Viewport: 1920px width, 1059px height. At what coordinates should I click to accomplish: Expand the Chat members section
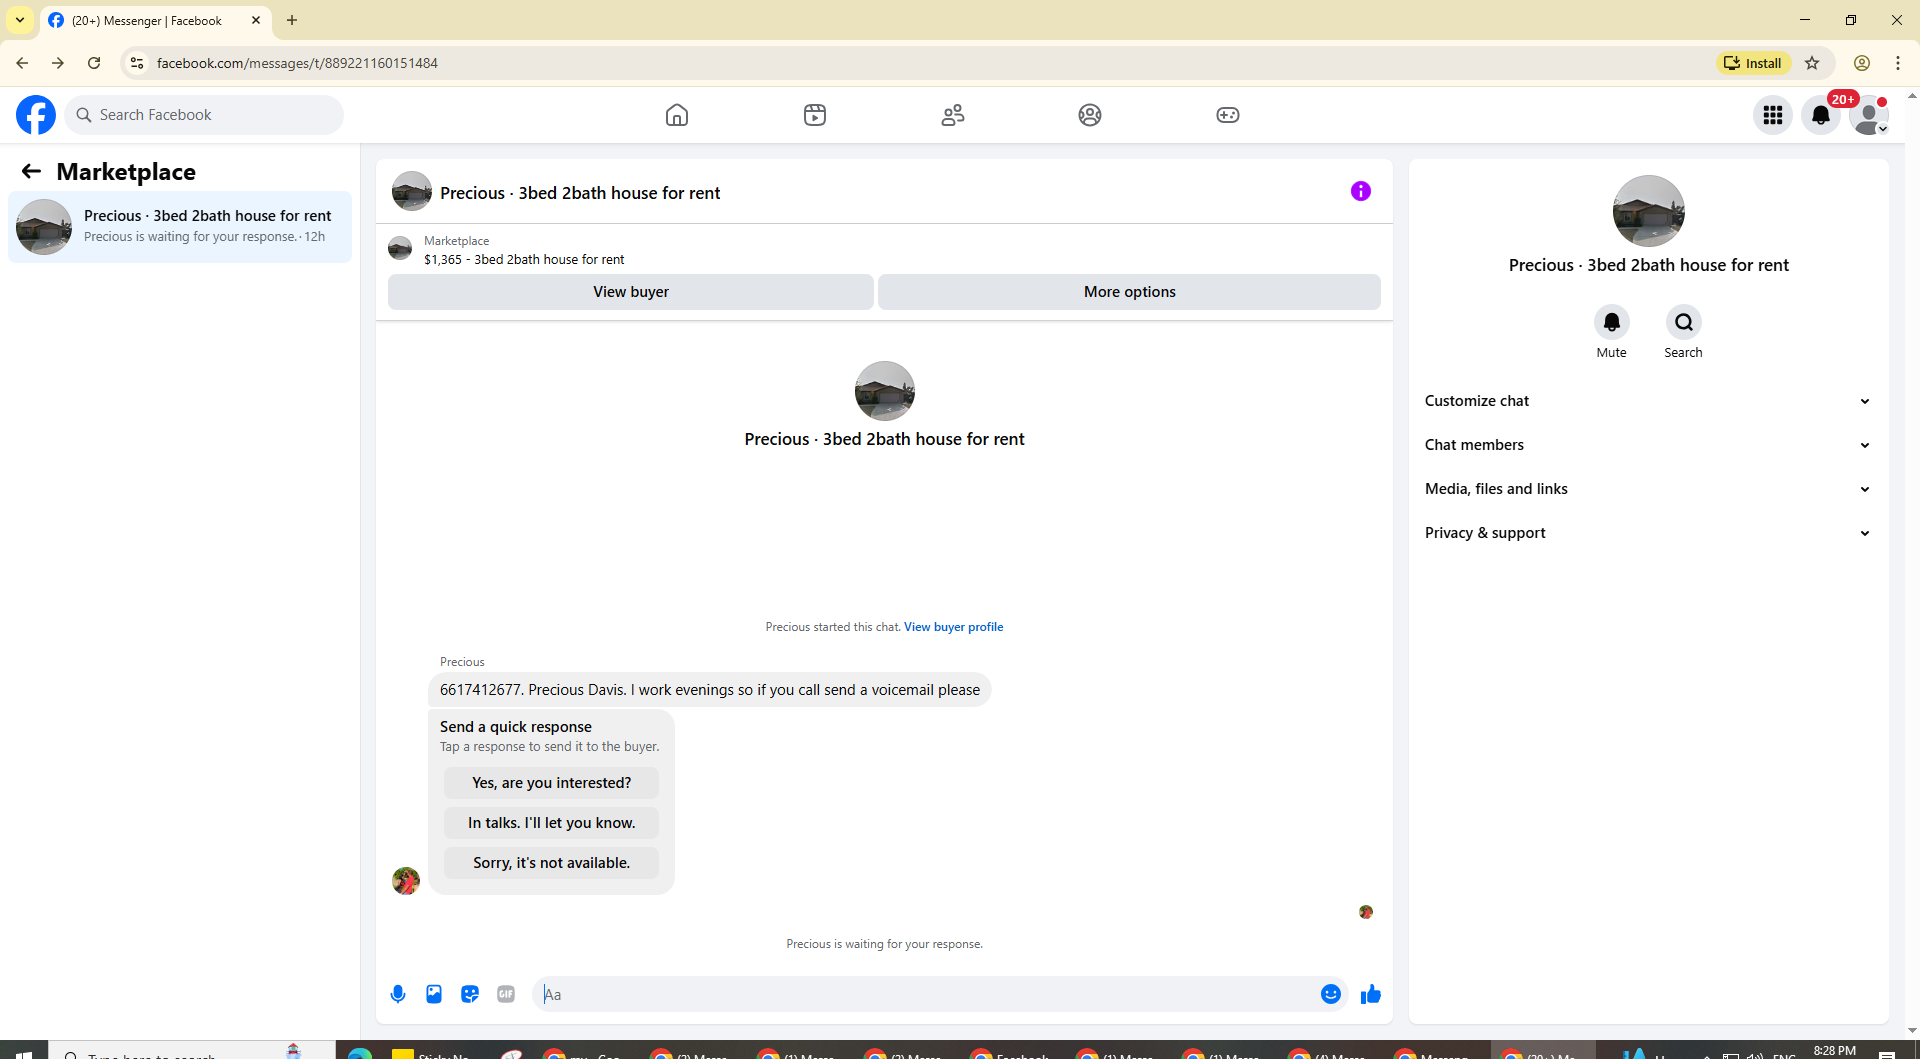tap(1649, 445)
